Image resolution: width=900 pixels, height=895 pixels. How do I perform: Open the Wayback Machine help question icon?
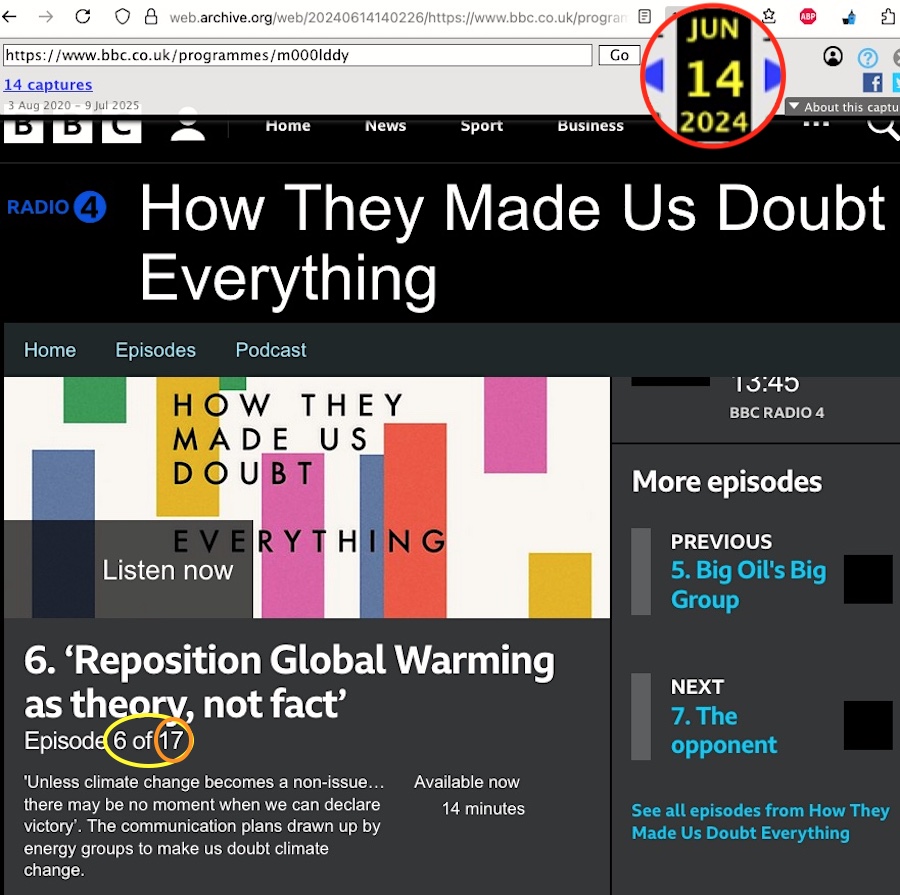(868, 57)
